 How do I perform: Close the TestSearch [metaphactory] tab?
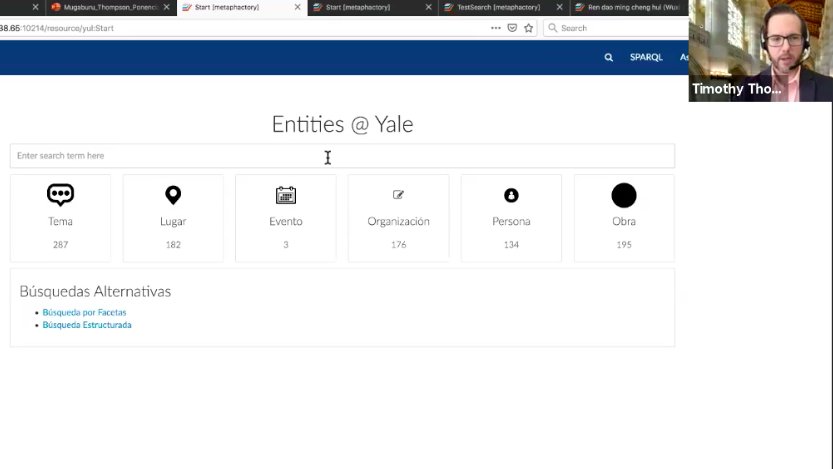tap(559, 7)
